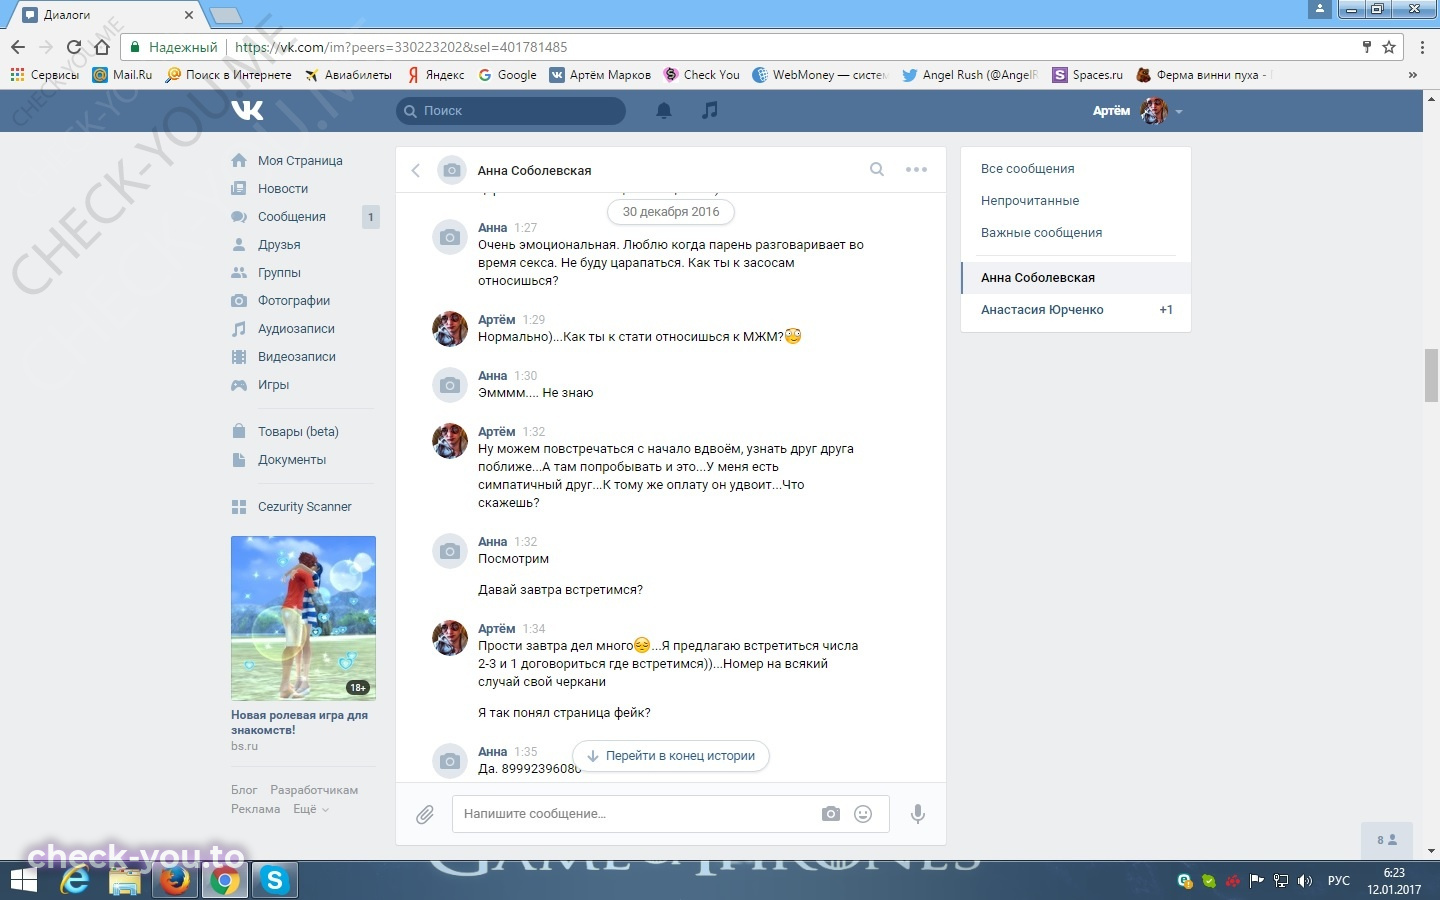
Task: Open Яндекс bookmark
Action: click(x=436, y=75)
